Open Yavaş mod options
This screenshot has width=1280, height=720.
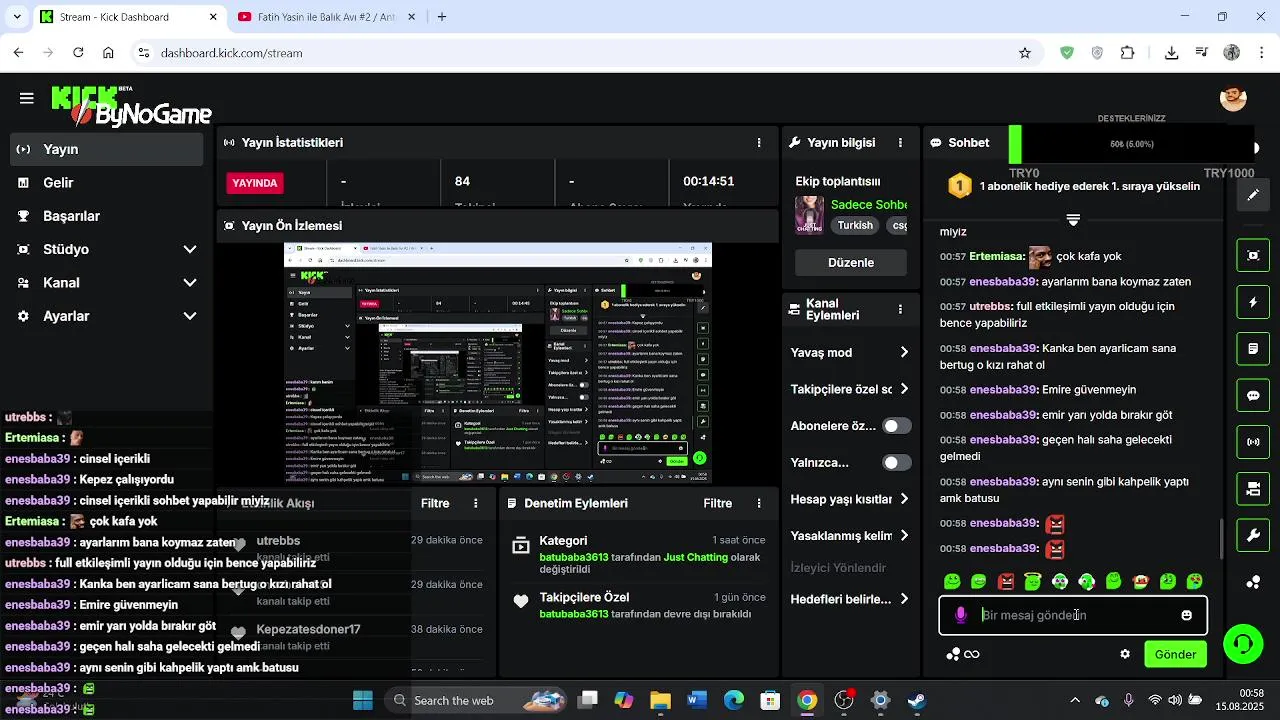pos(850,353)
